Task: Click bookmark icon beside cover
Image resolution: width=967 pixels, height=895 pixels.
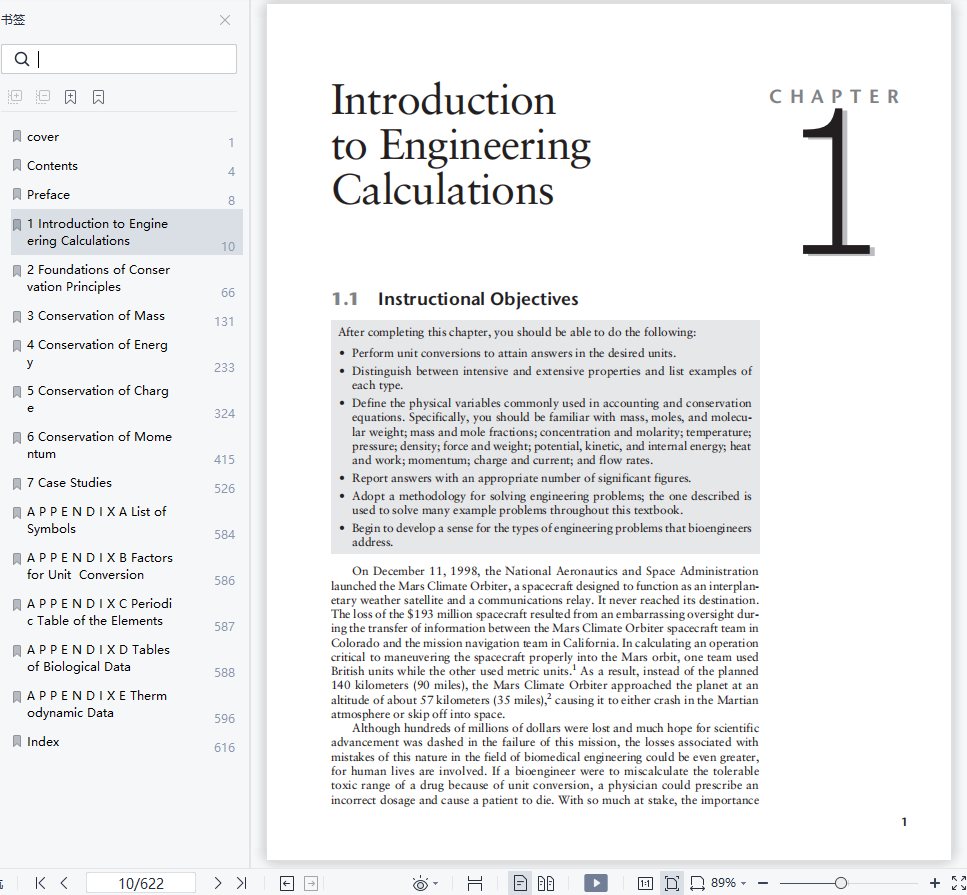Action: (17, 136)
